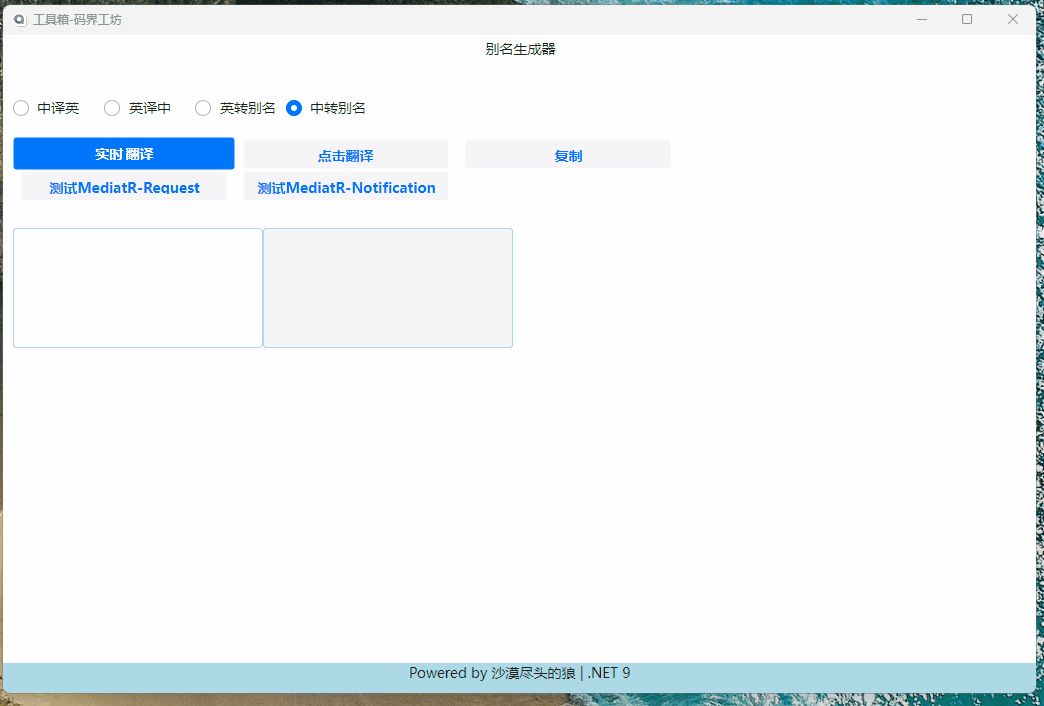1044x706 pixels.
Task: Click the empty title bar area
Action: (x=500, y=19)
